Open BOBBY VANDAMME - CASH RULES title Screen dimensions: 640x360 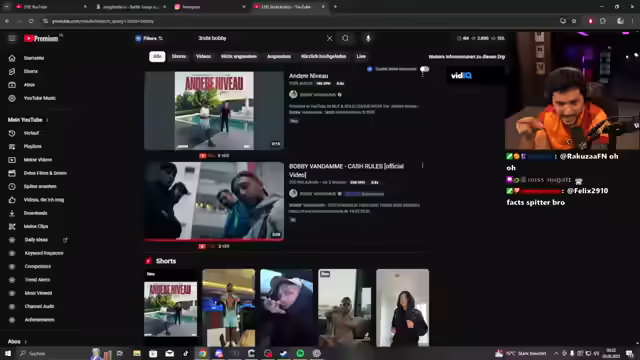[347, 170]
